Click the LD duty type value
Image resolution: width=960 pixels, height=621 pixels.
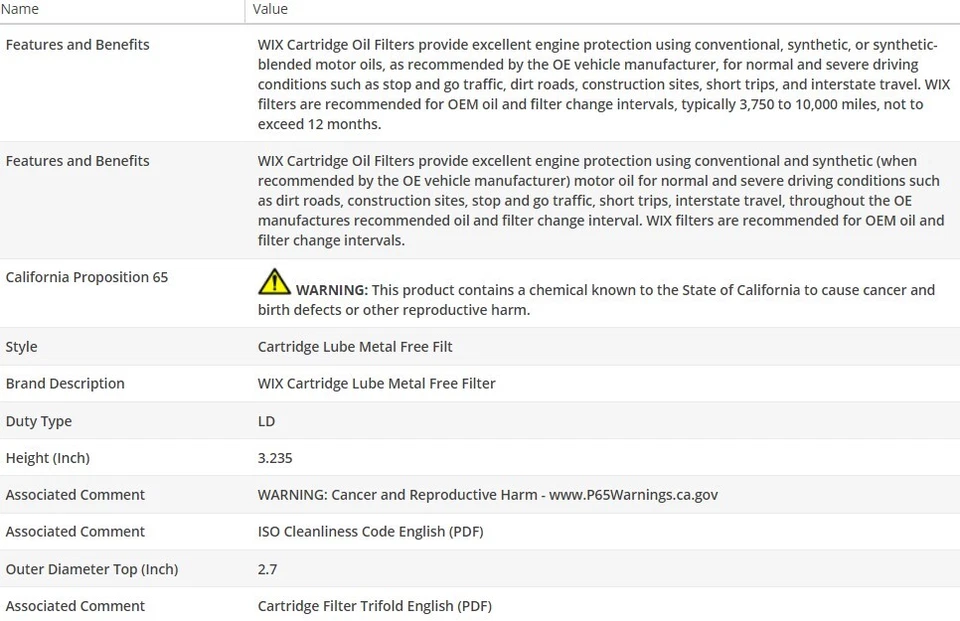point(266,421)
